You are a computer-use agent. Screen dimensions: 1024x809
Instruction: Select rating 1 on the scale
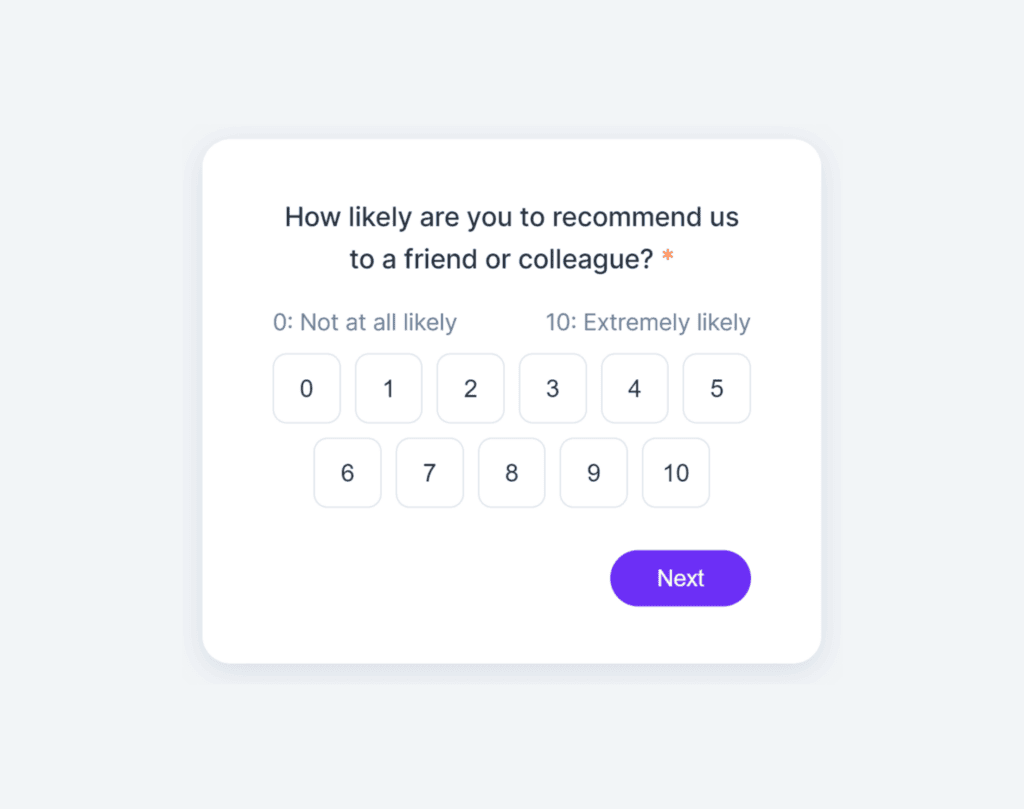388,388
